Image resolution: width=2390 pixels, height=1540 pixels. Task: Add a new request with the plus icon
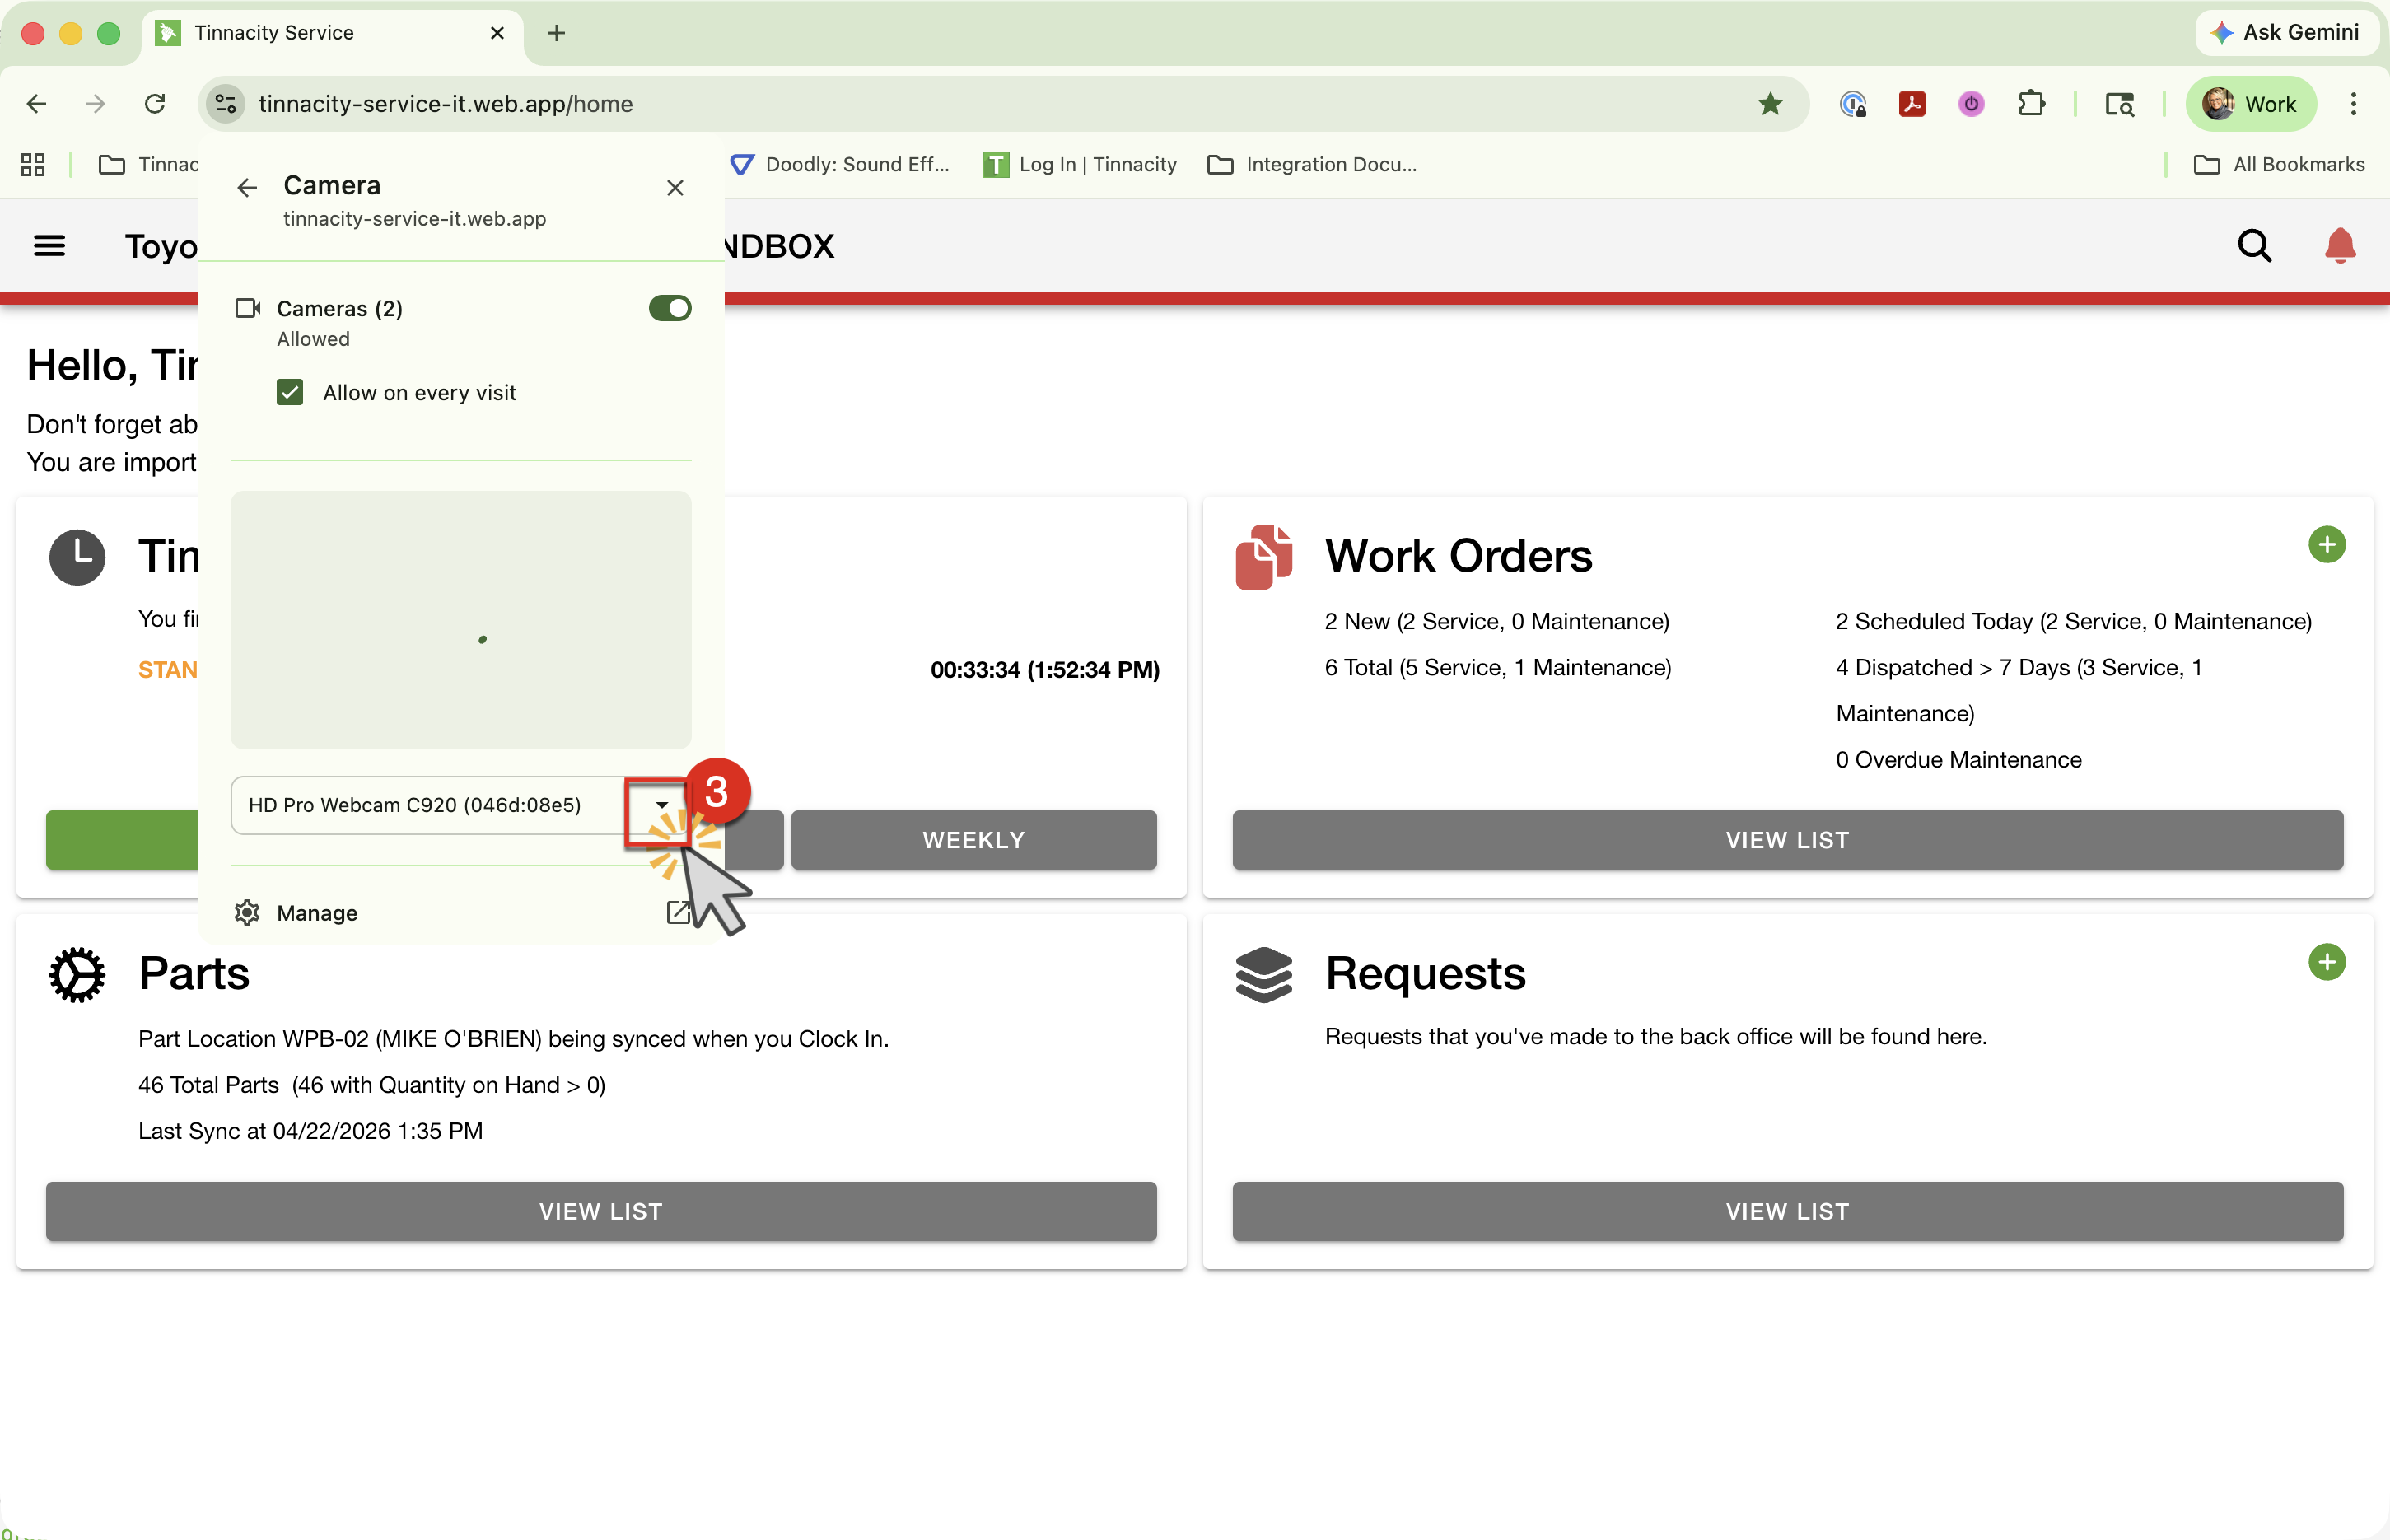tap(2326, 962)
